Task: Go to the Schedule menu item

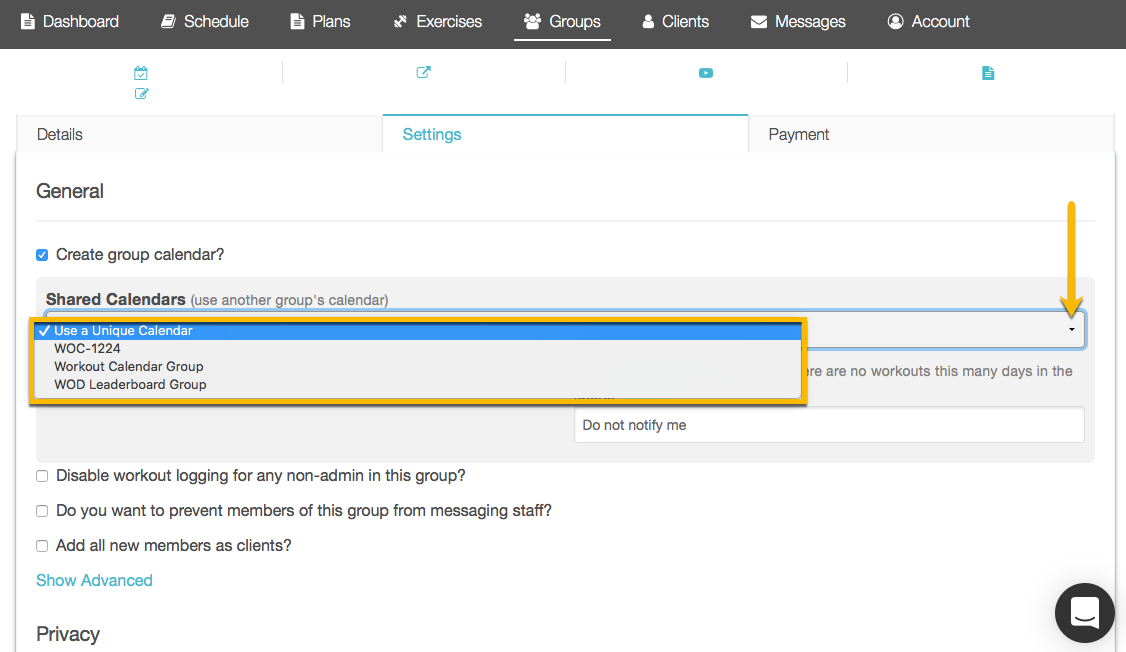Action: [x=205, y=22]
